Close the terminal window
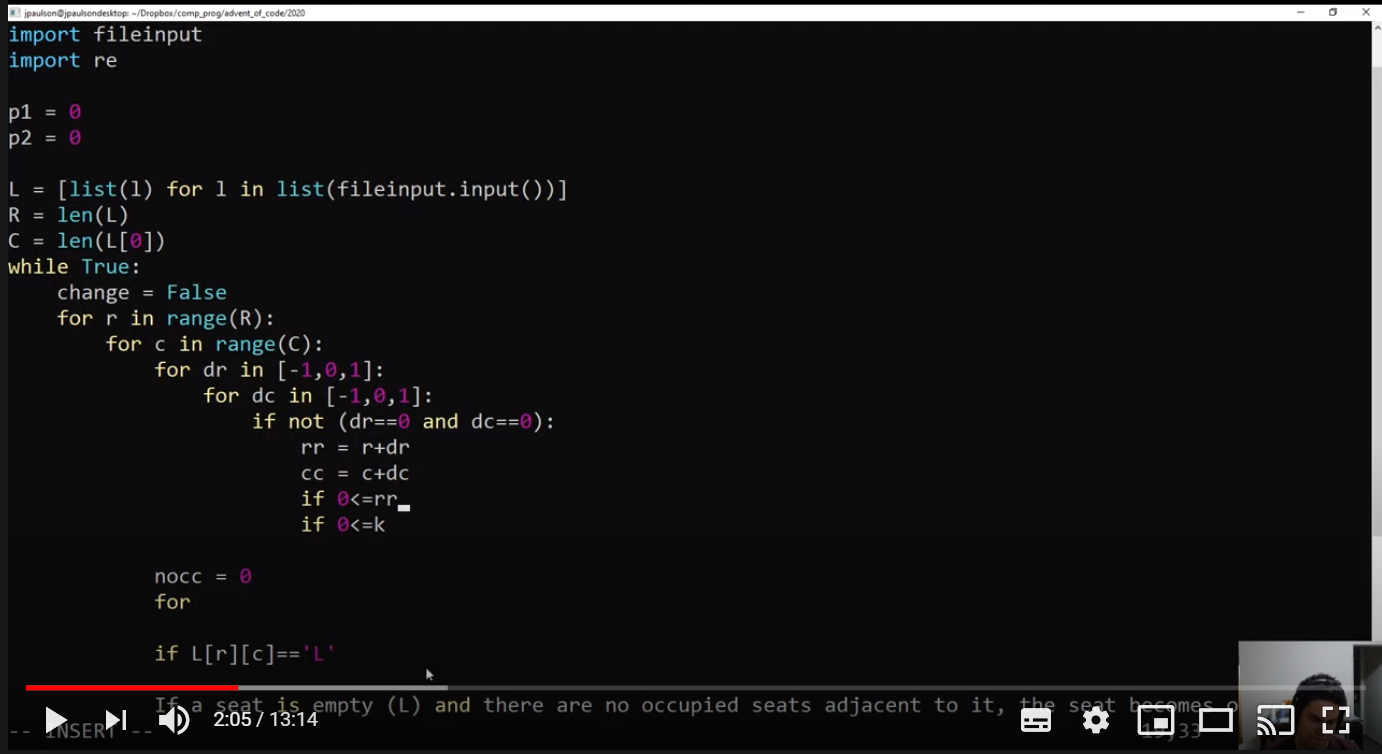This screenshot has width=1382, height=754. [1366, 12]
